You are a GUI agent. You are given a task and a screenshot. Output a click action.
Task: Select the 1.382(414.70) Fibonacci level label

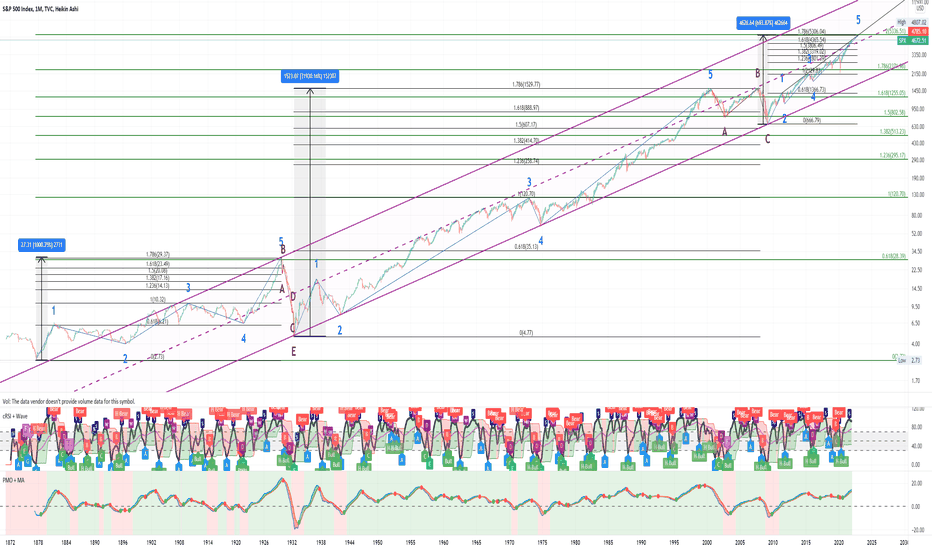click(x=526, y=140)
